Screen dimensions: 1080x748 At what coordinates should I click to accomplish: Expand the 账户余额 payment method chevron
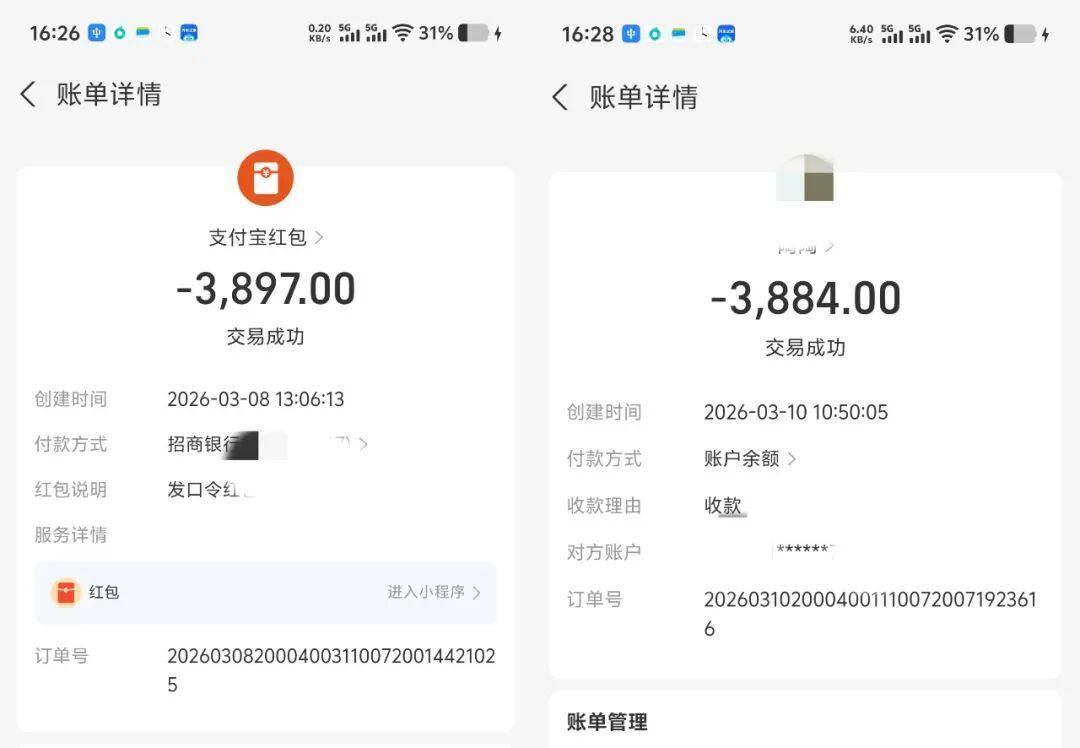coord(792,459)
